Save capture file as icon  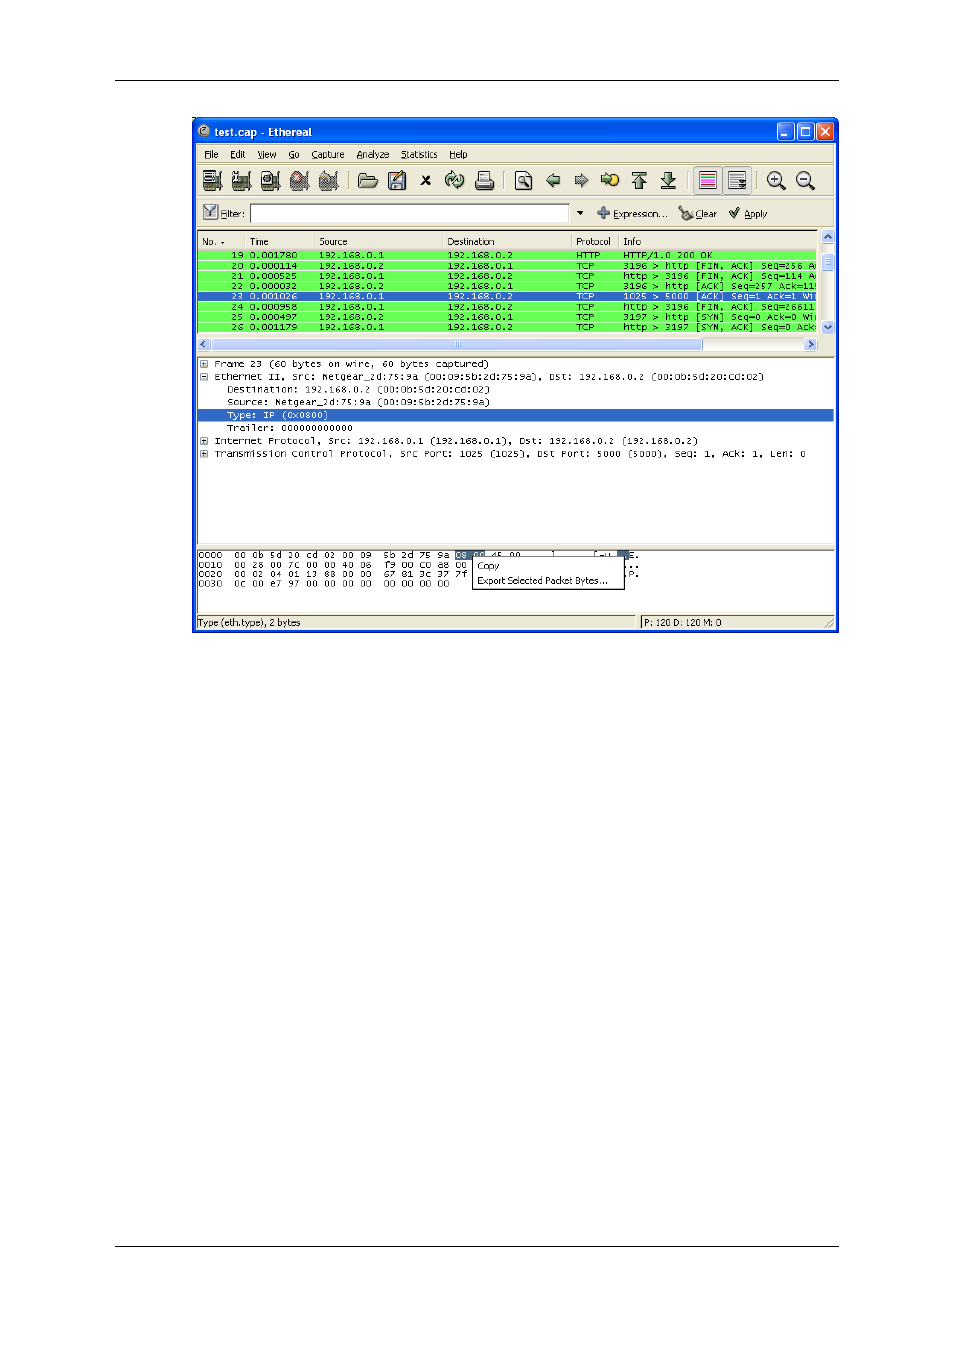(397, 181)
